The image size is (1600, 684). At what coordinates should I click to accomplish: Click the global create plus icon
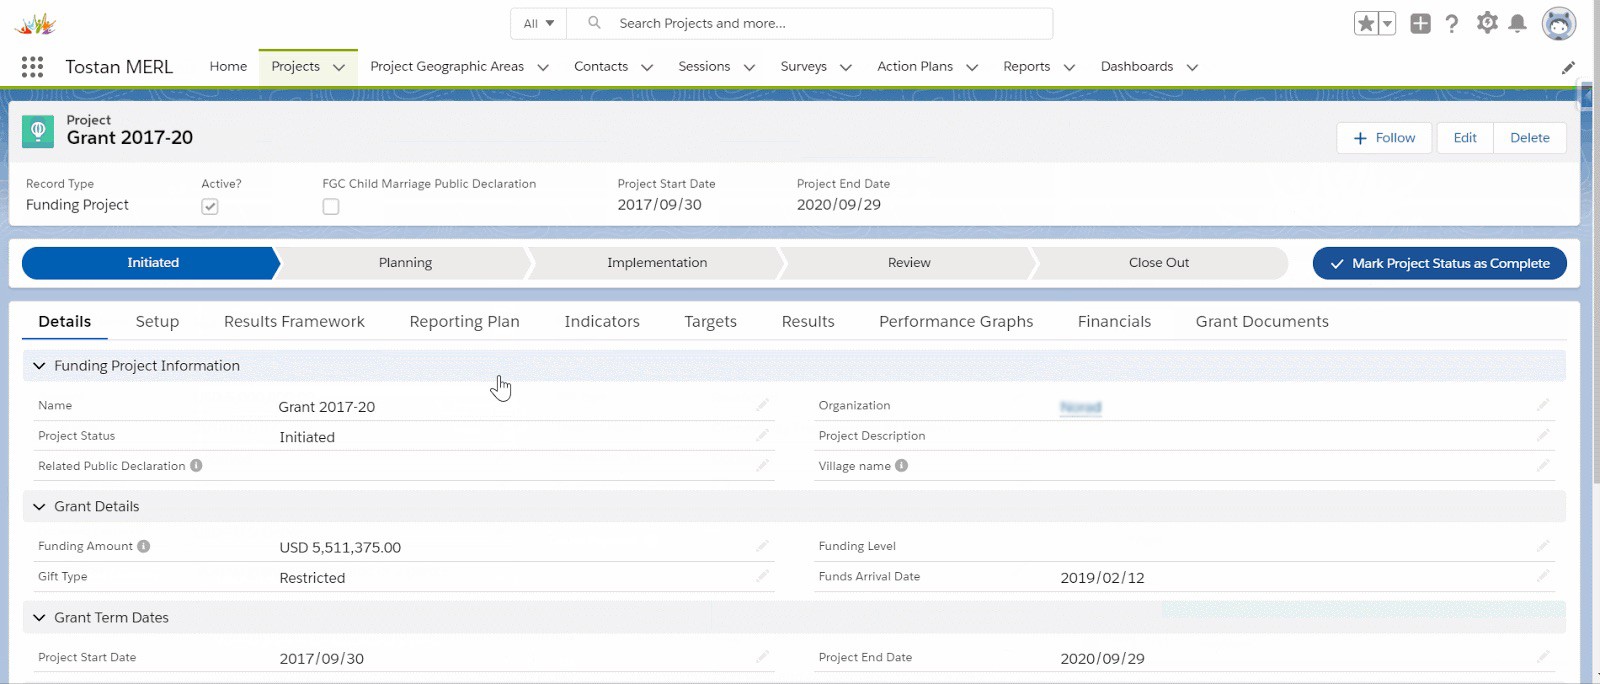(1420, 23)
